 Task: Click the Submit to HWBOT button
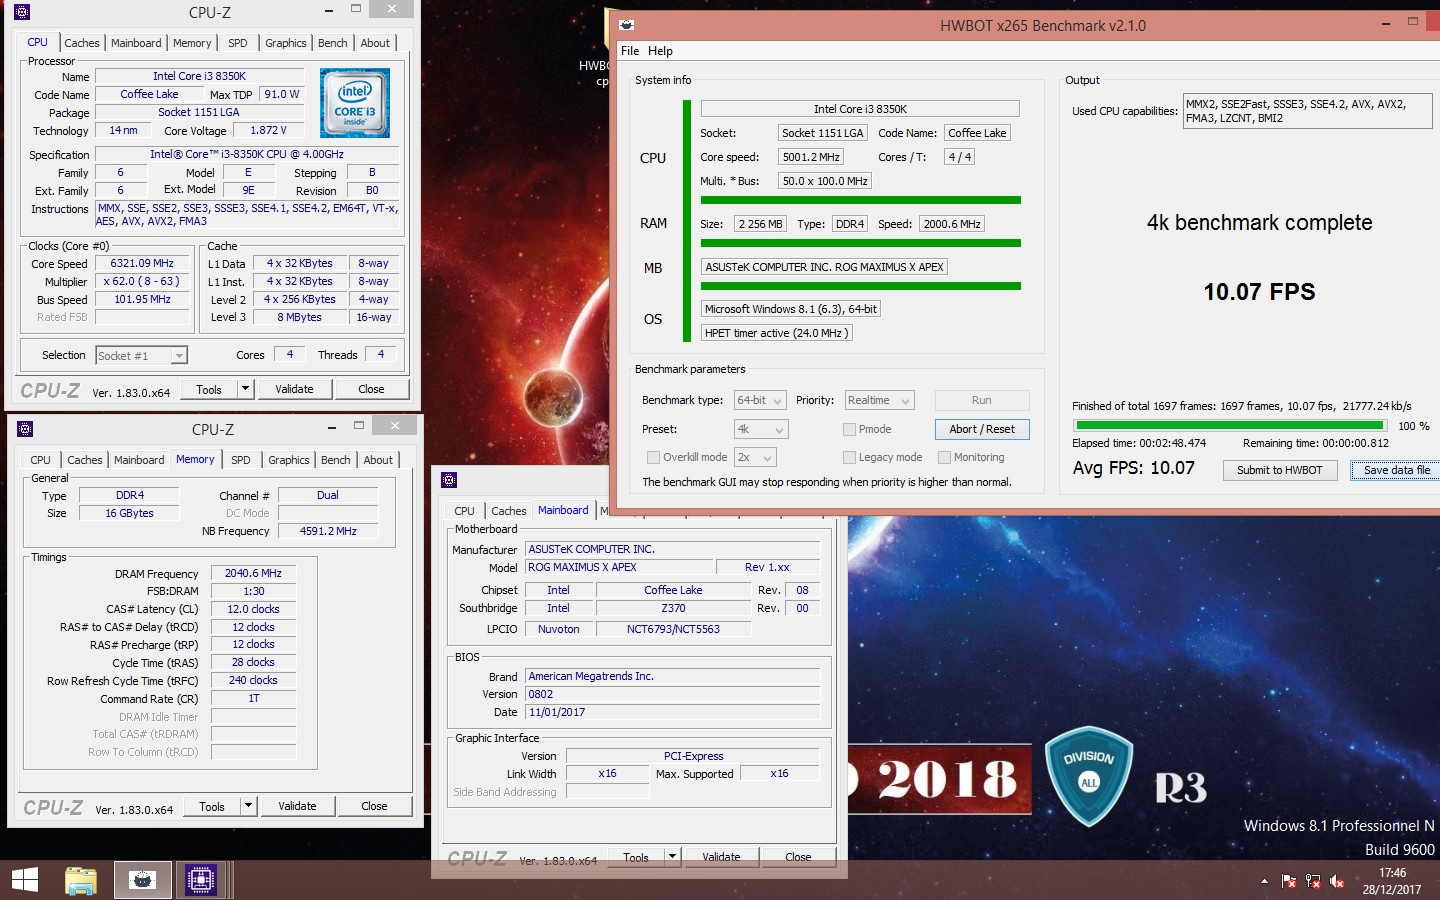click(1280, 470)
